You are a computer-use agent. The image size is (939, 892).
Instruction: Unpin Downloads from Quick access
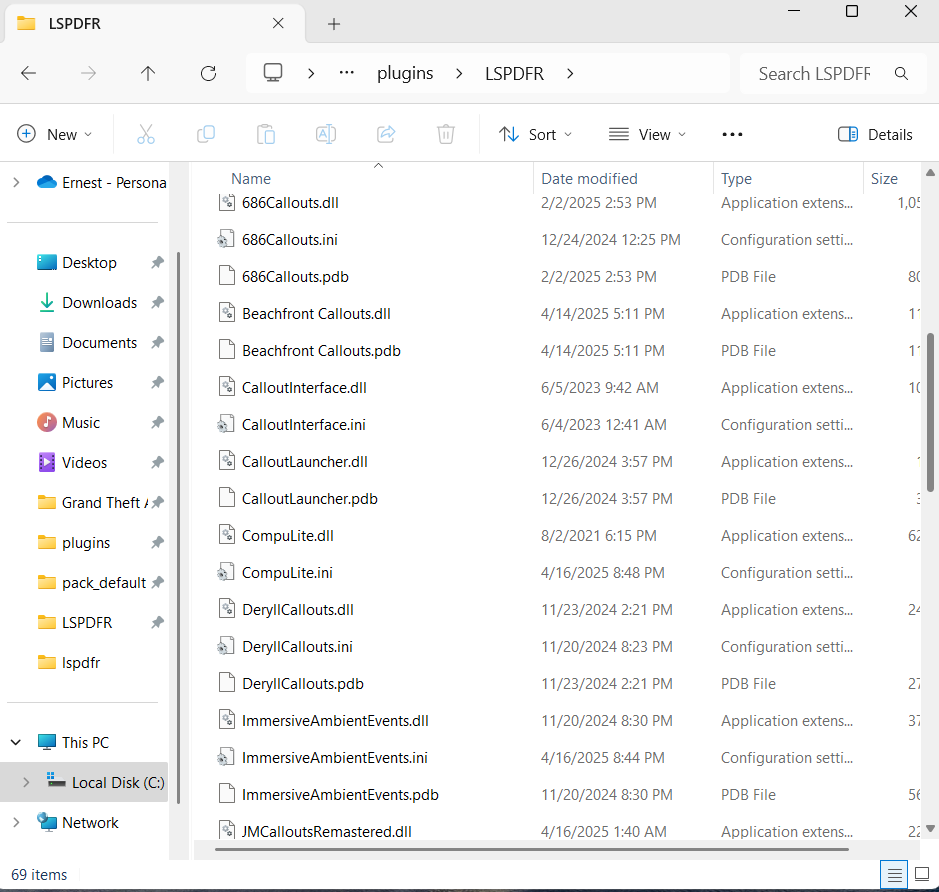(157, 303)
